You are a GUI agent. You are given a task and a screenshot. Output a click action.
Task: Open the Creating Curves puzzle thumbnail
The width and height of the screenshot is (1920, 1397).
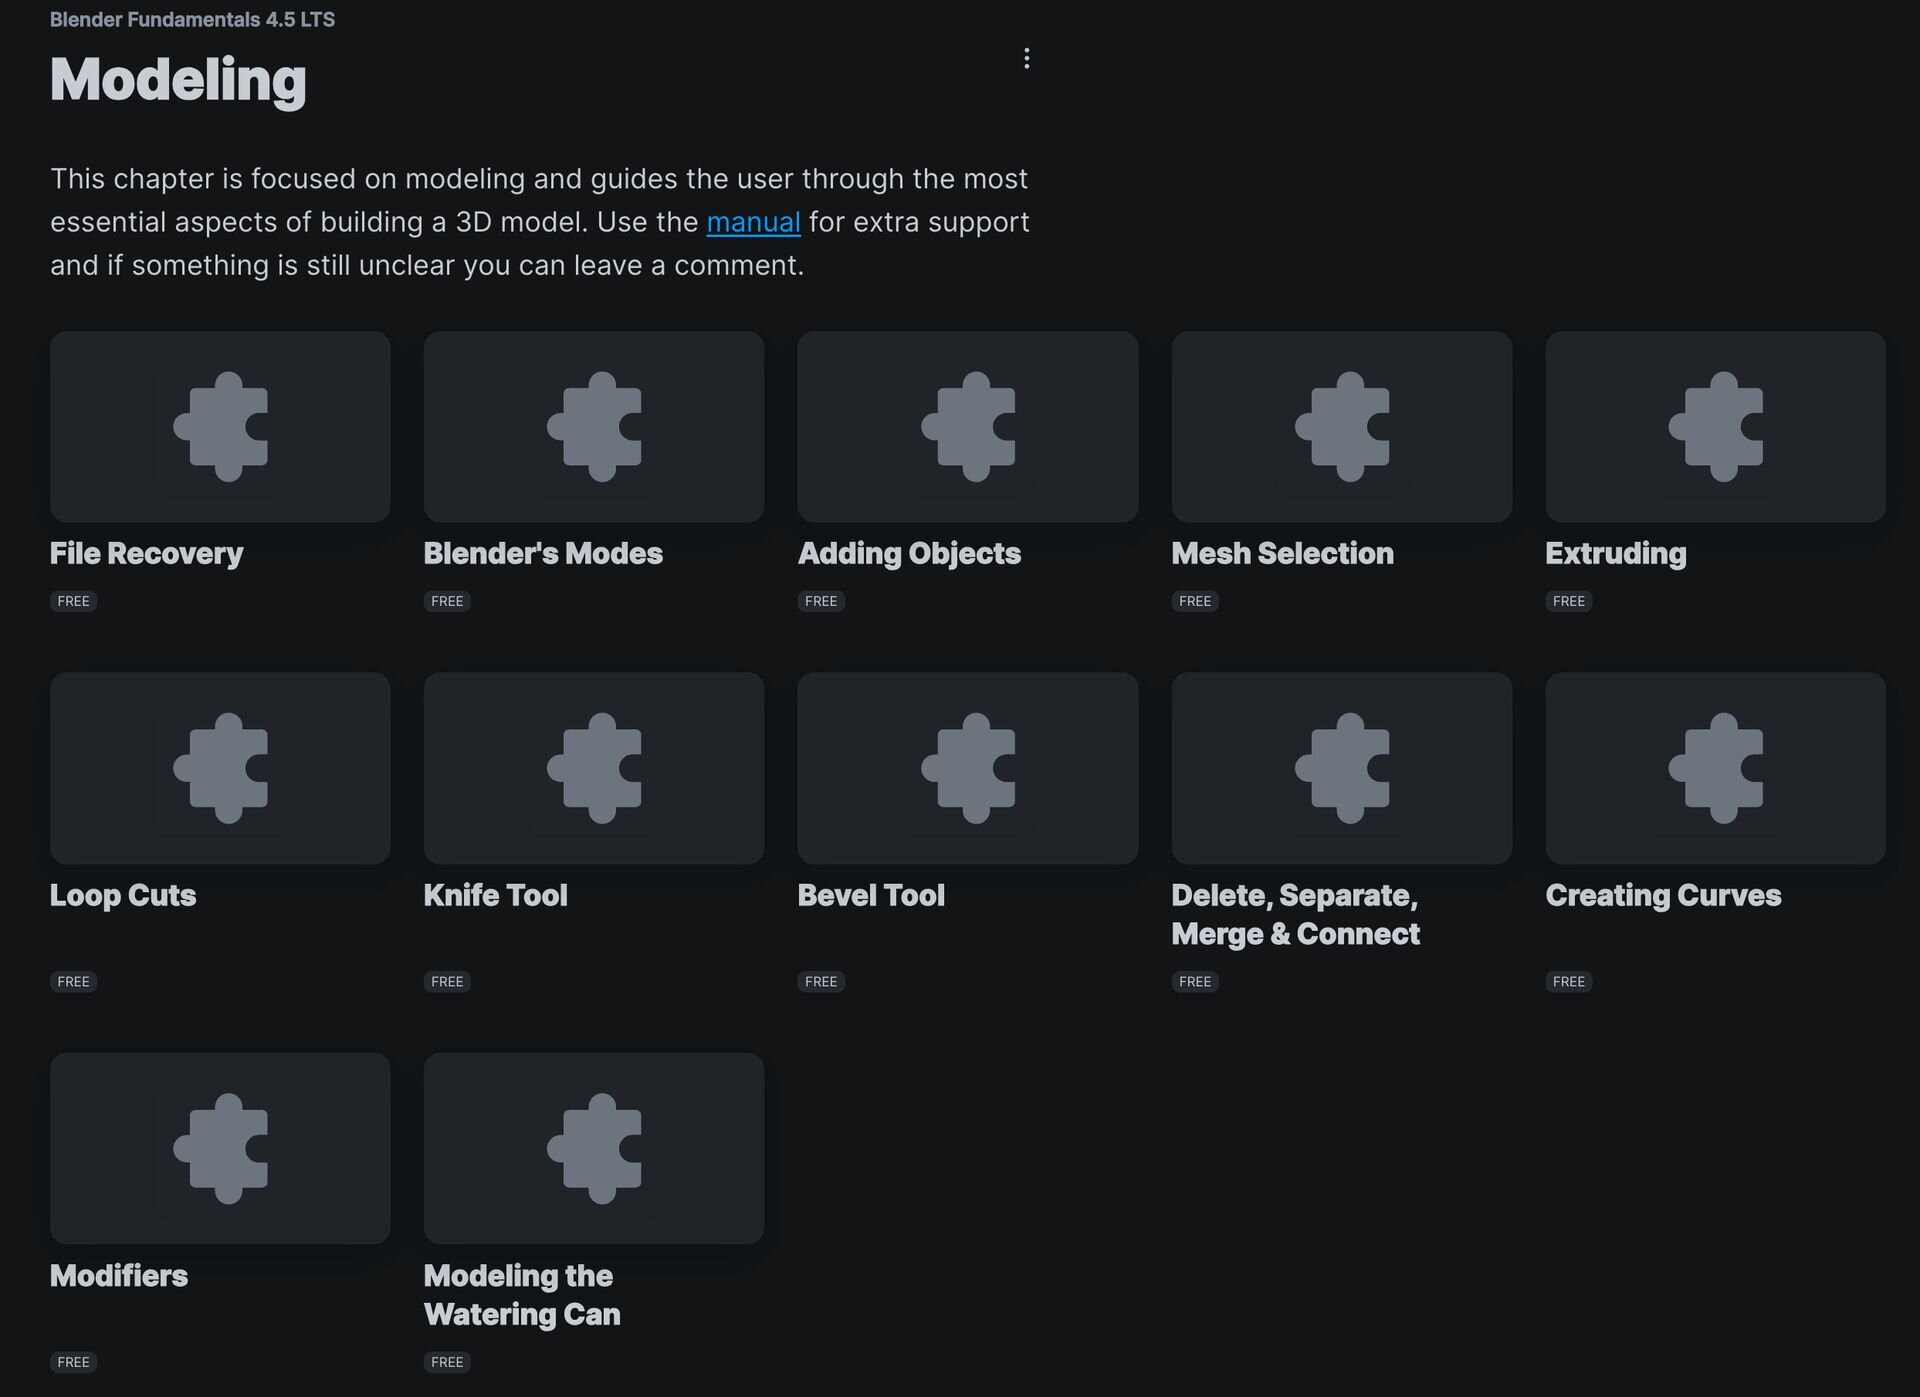[x=1716, y=768]
